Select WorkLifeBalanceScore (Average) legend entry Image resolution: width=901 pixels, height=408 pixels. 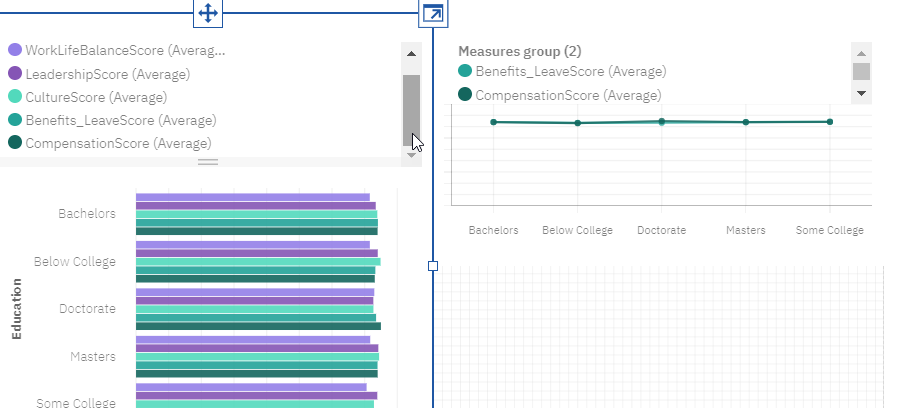click(125, 51)
